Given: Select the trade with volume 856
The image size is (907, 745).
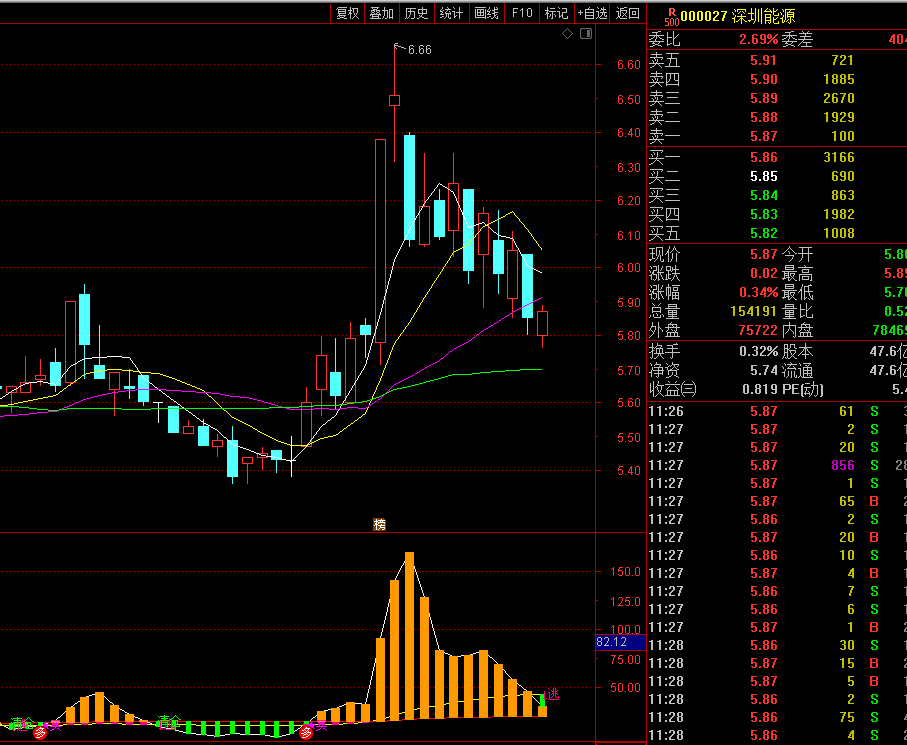Looking at the screenshot, I should coord(777,466).
